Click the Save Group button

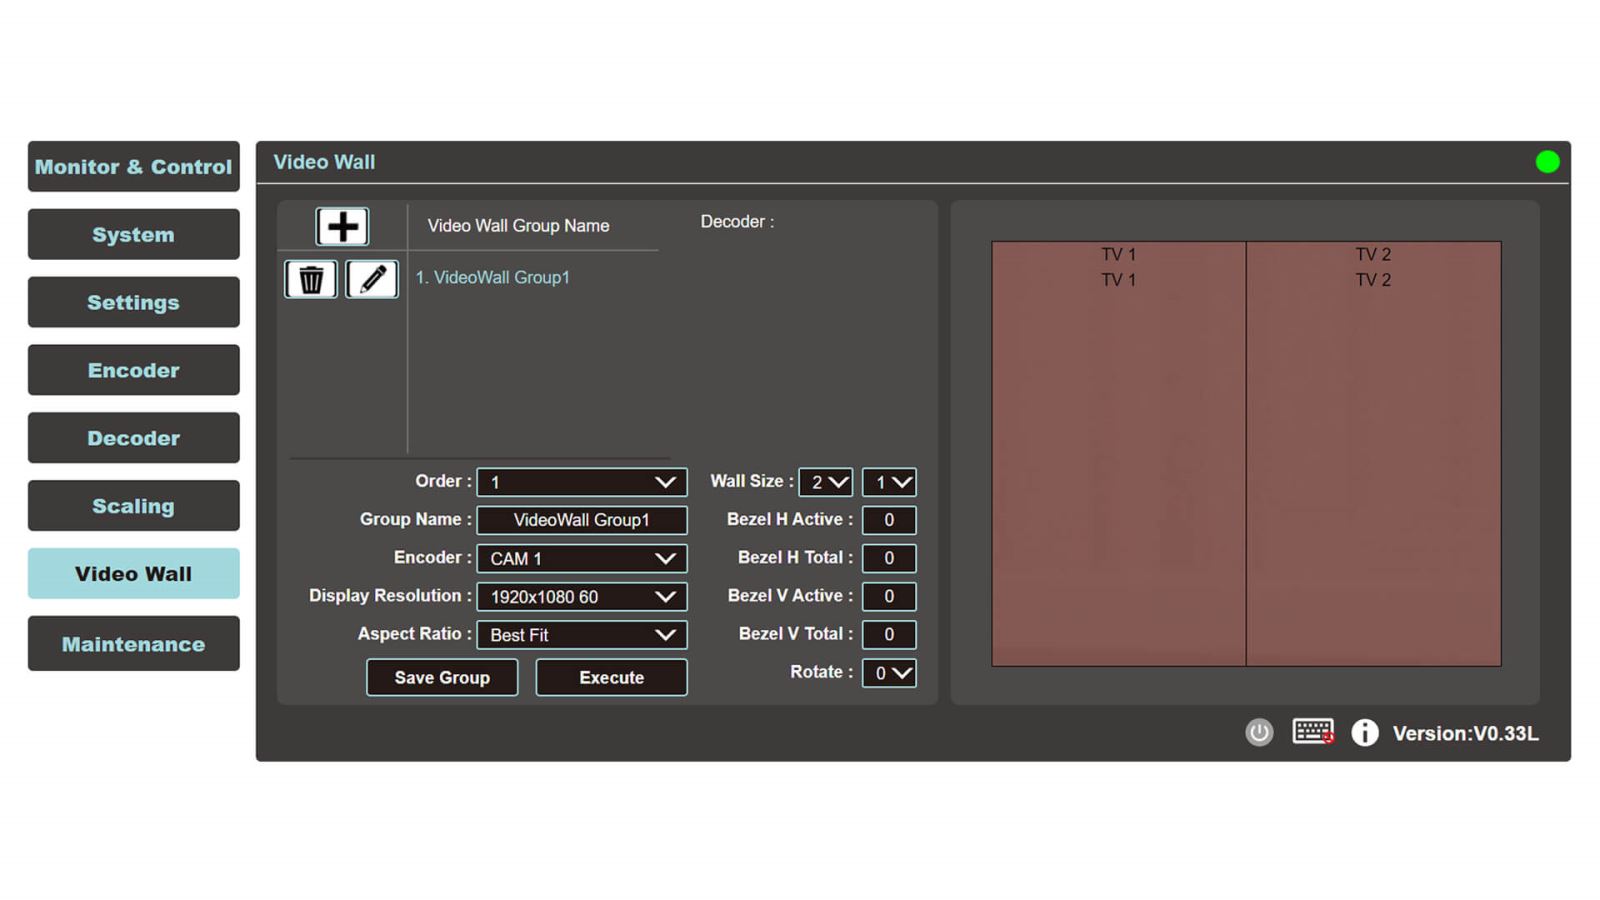pos(442,677)
